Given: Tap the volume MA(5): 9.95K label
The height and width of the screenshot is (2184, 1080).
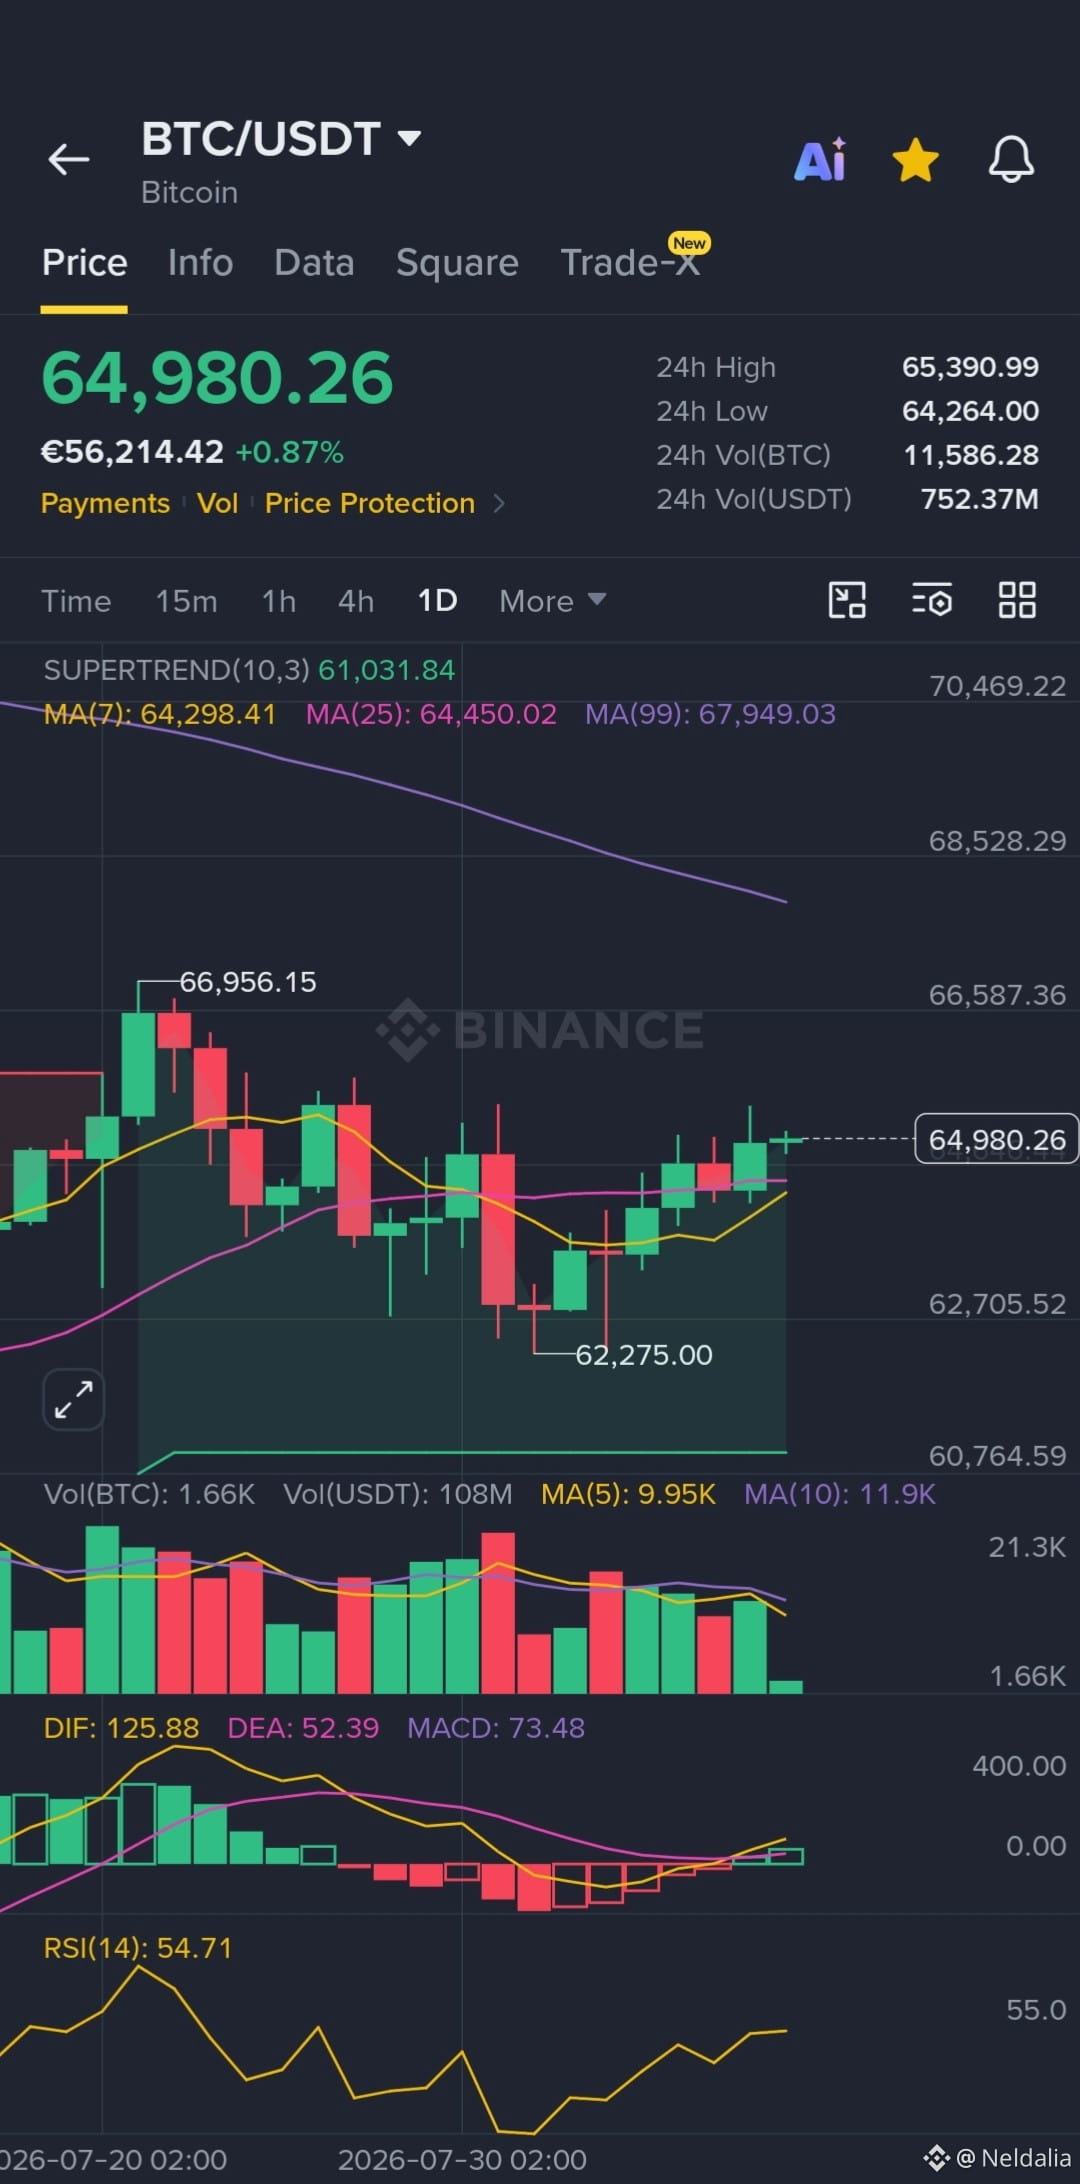Looking at the screenshot, I should point(628,1494).
